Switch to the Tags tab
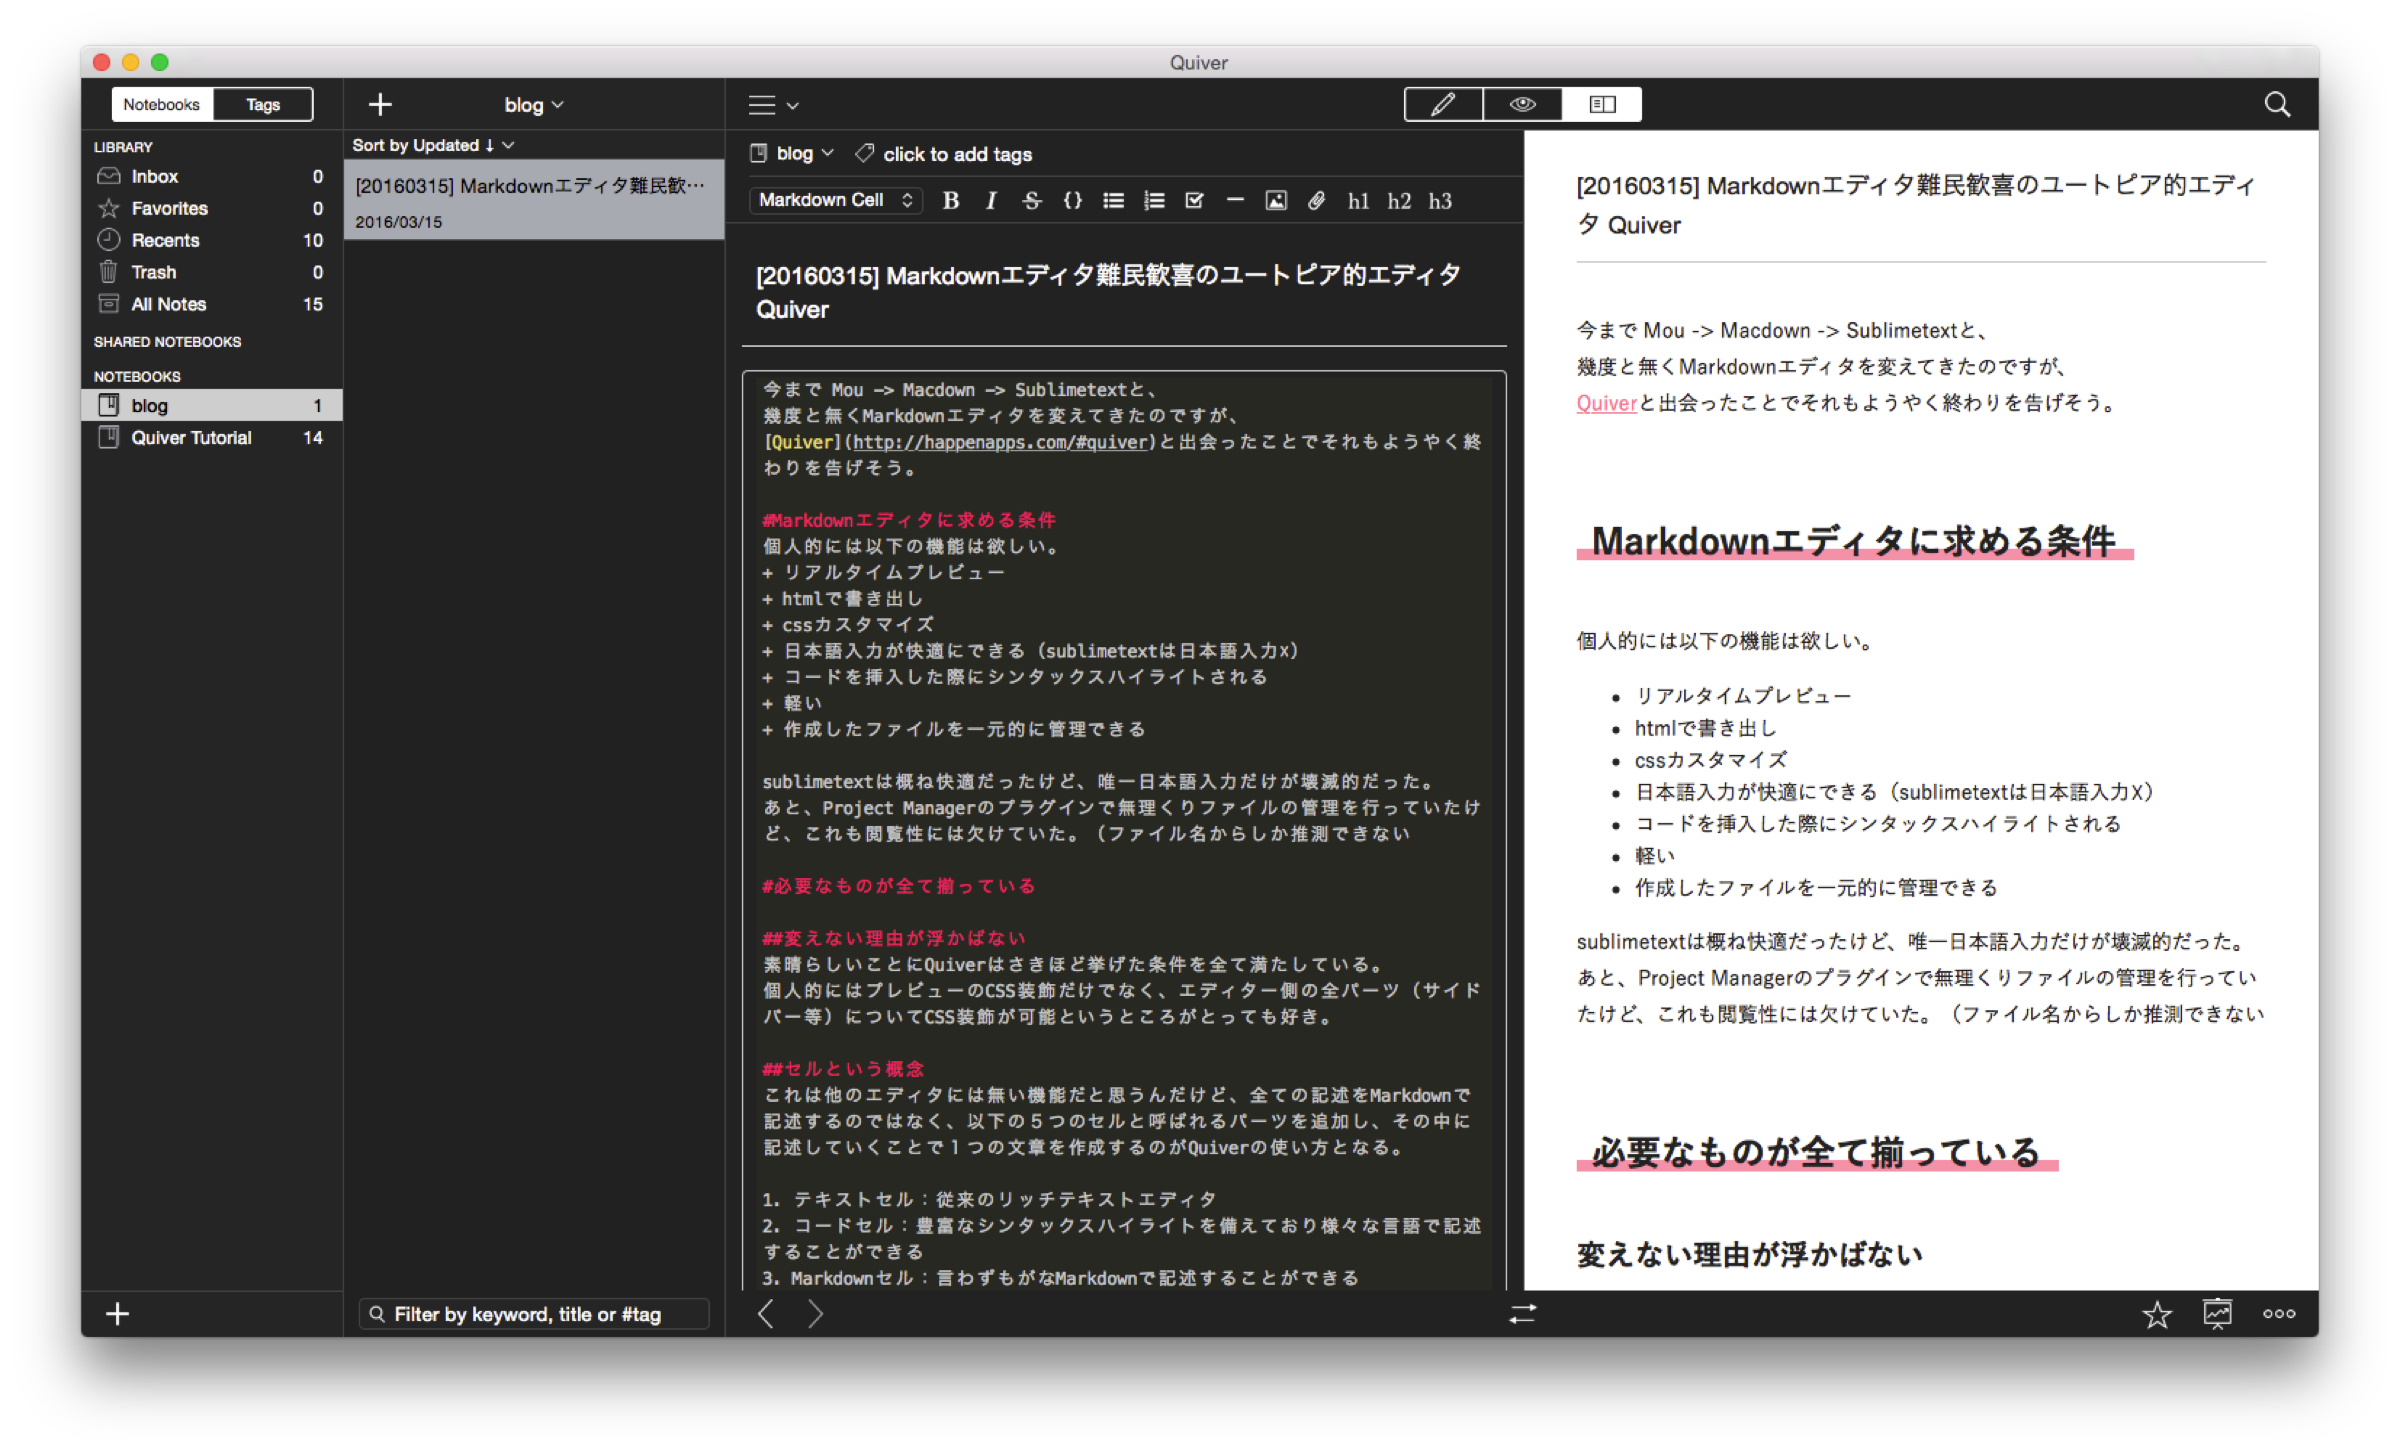Screen dimensions: 2400x1453 coord(263,105)
